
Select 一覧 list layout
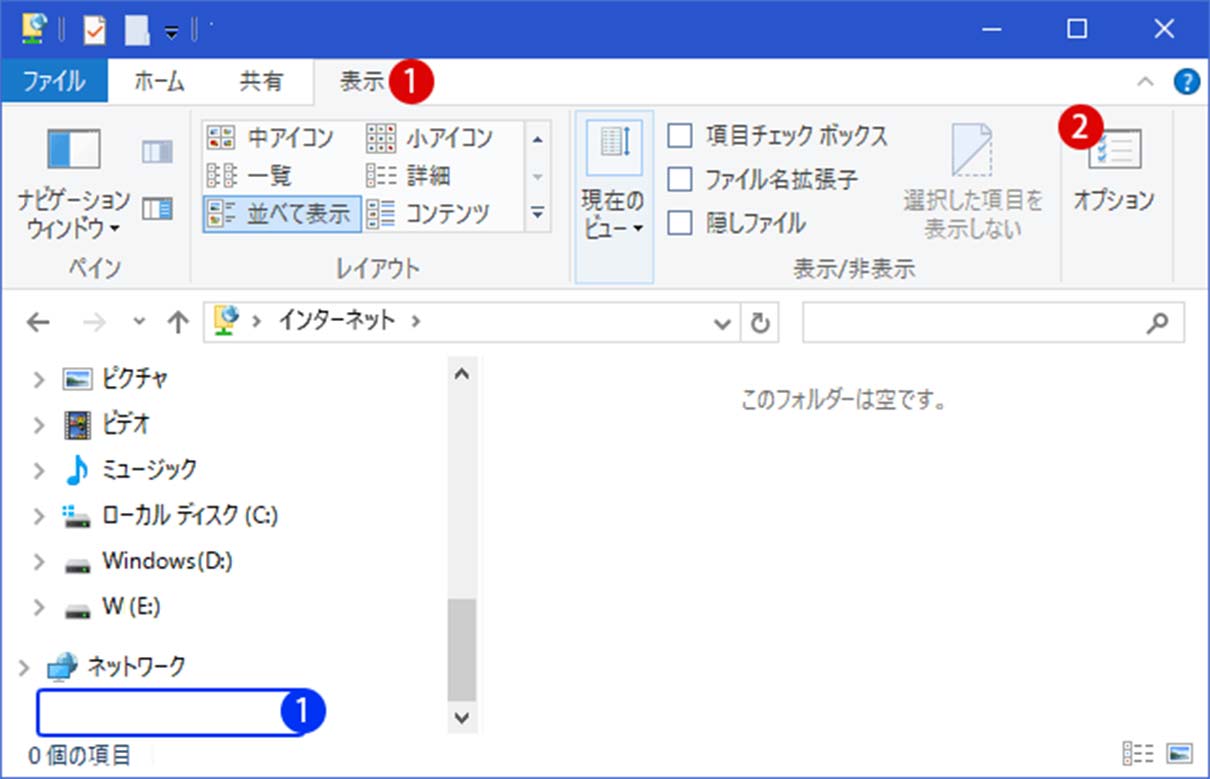pyautogui.click(x=250, y=176)
